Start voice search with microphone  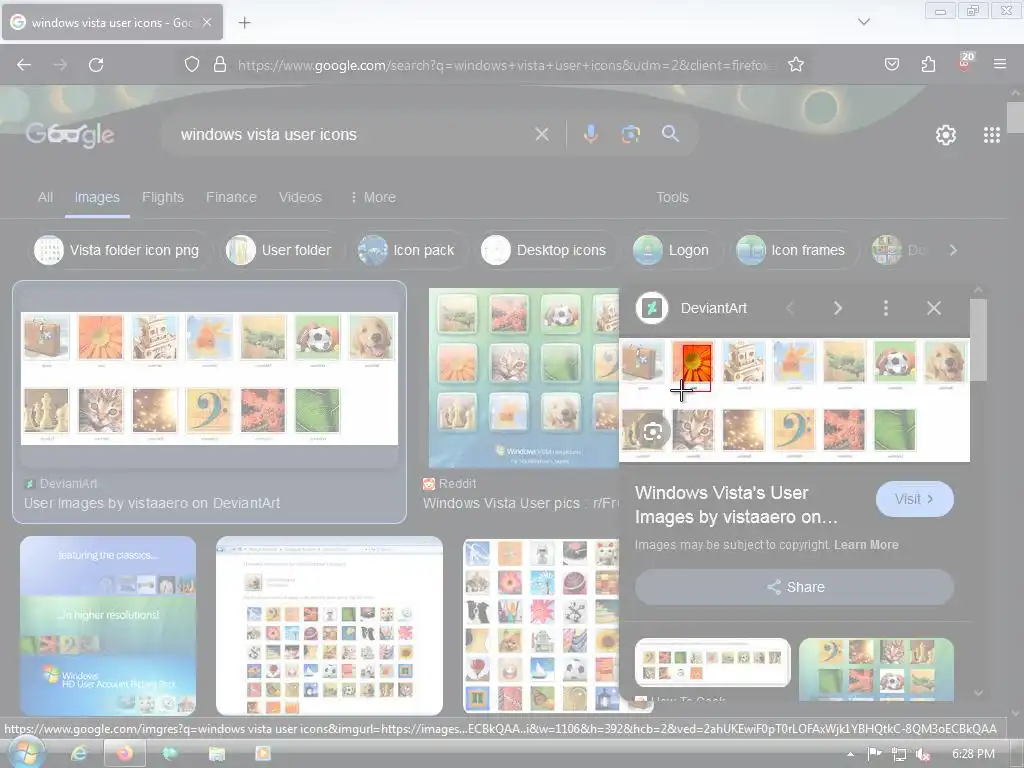pos(590,135)
